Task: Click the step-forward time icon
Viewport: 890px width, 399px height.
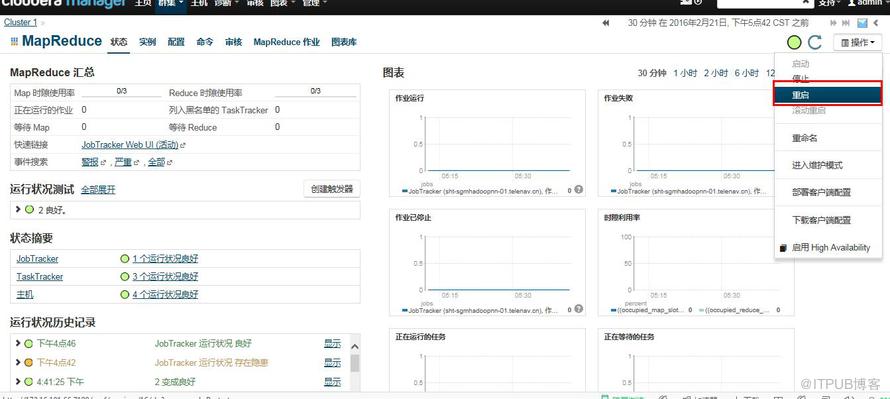Action: pyautogui.click(x=833, y=23)
